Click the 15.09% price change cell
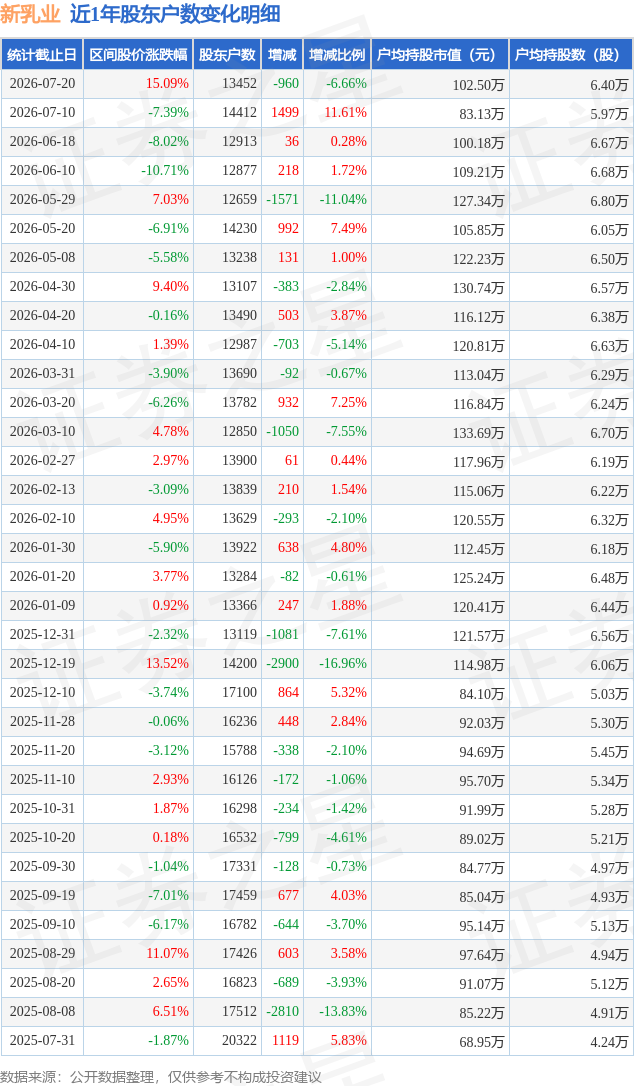This screenshot has width=634, height=1086. tap(167, 84)
